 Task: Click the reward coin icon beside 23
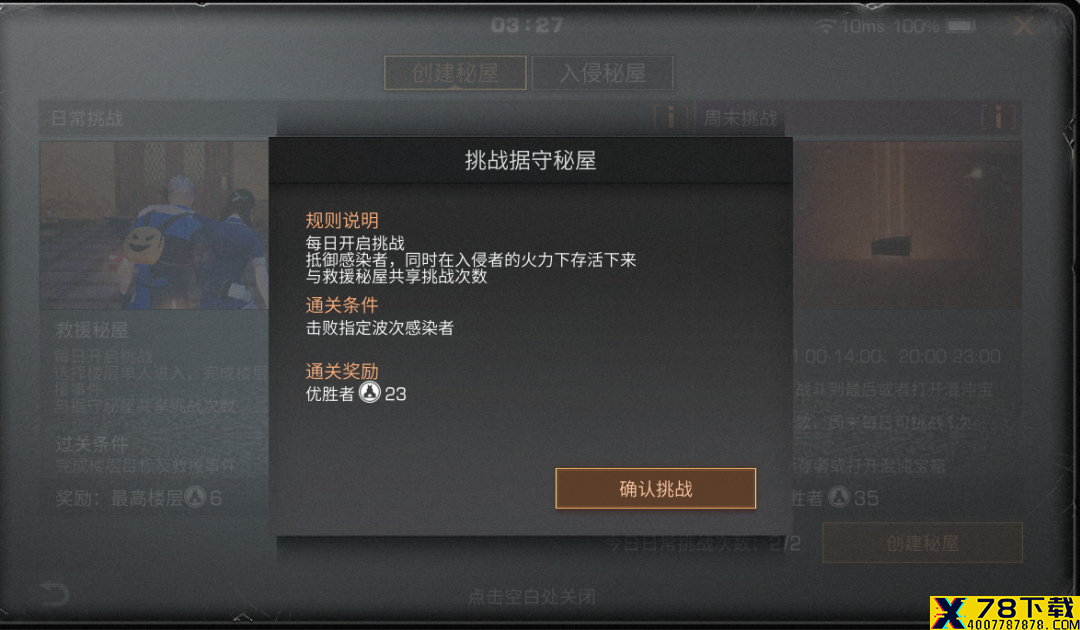point(370,394)
